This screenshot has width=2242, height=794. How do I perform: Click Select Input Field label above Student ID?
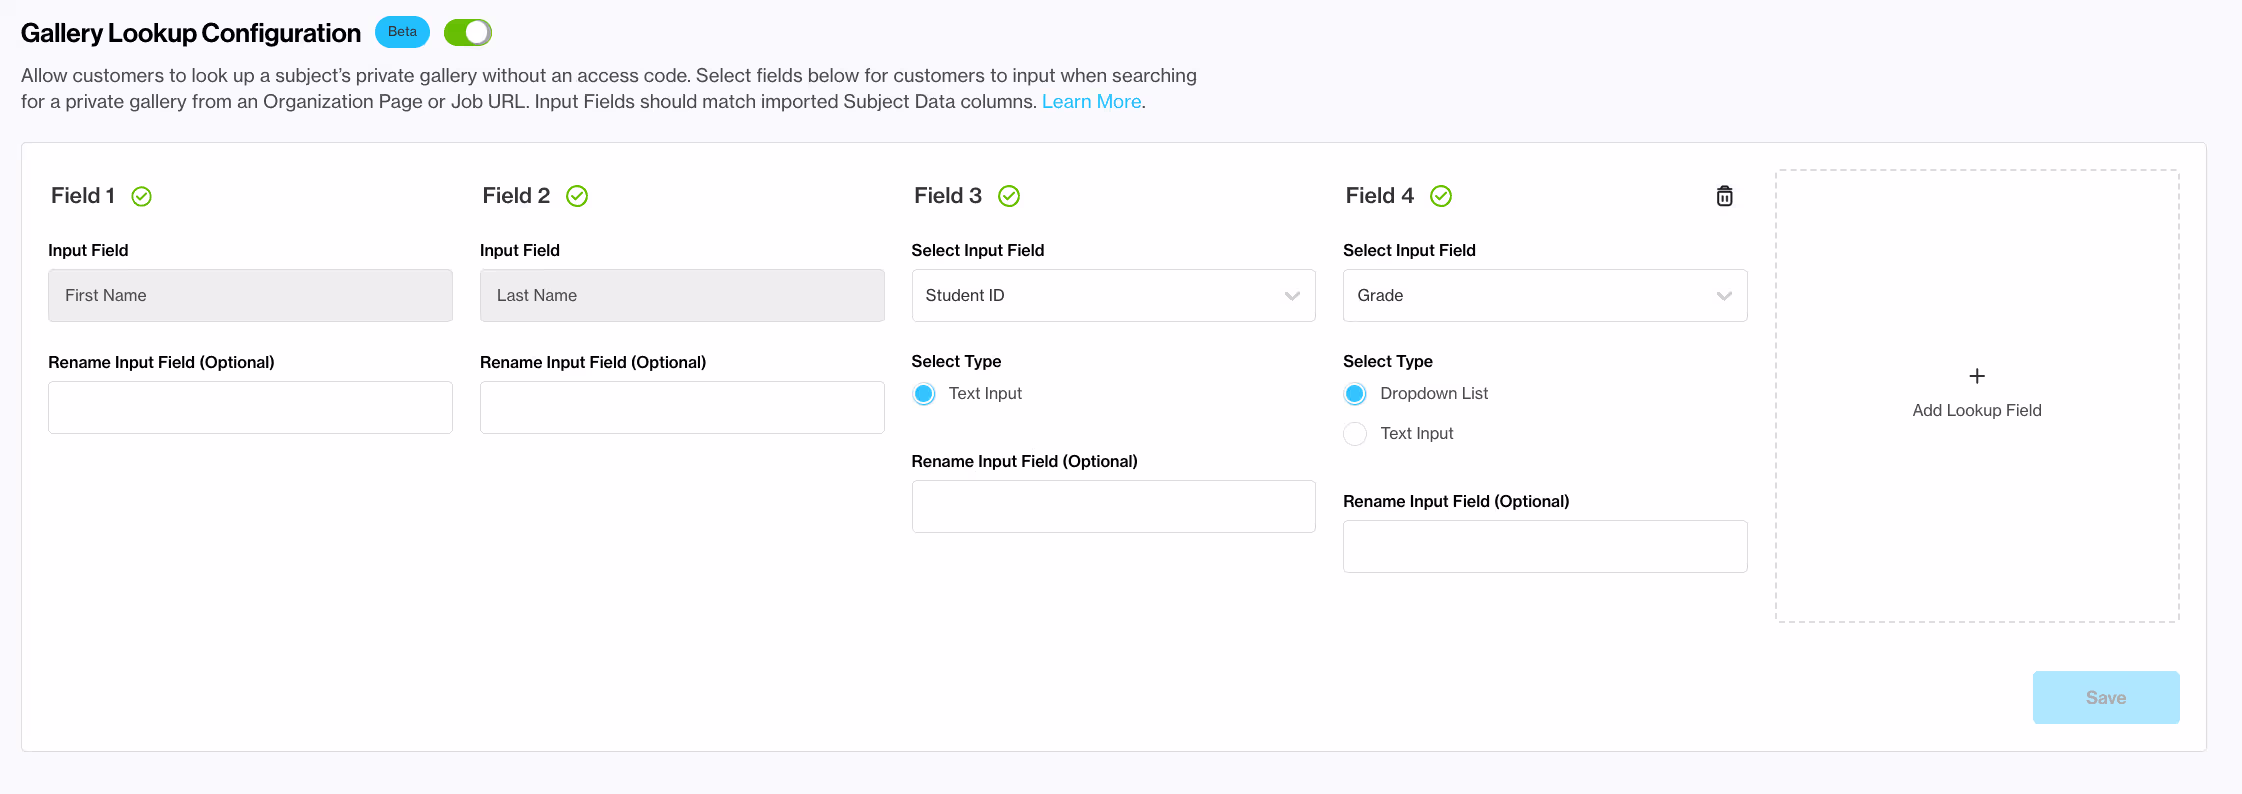(x=978, y=250)
